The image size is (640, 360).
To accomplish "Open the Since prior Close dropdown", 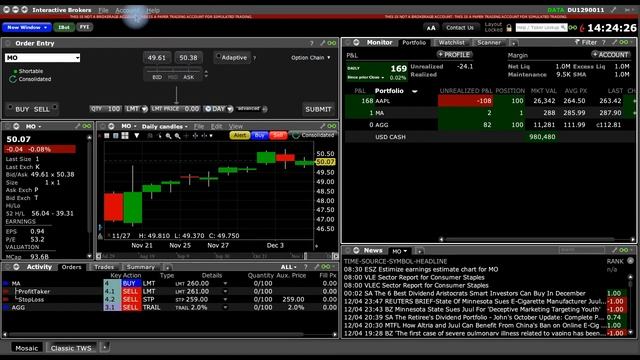I will point(366,77).
